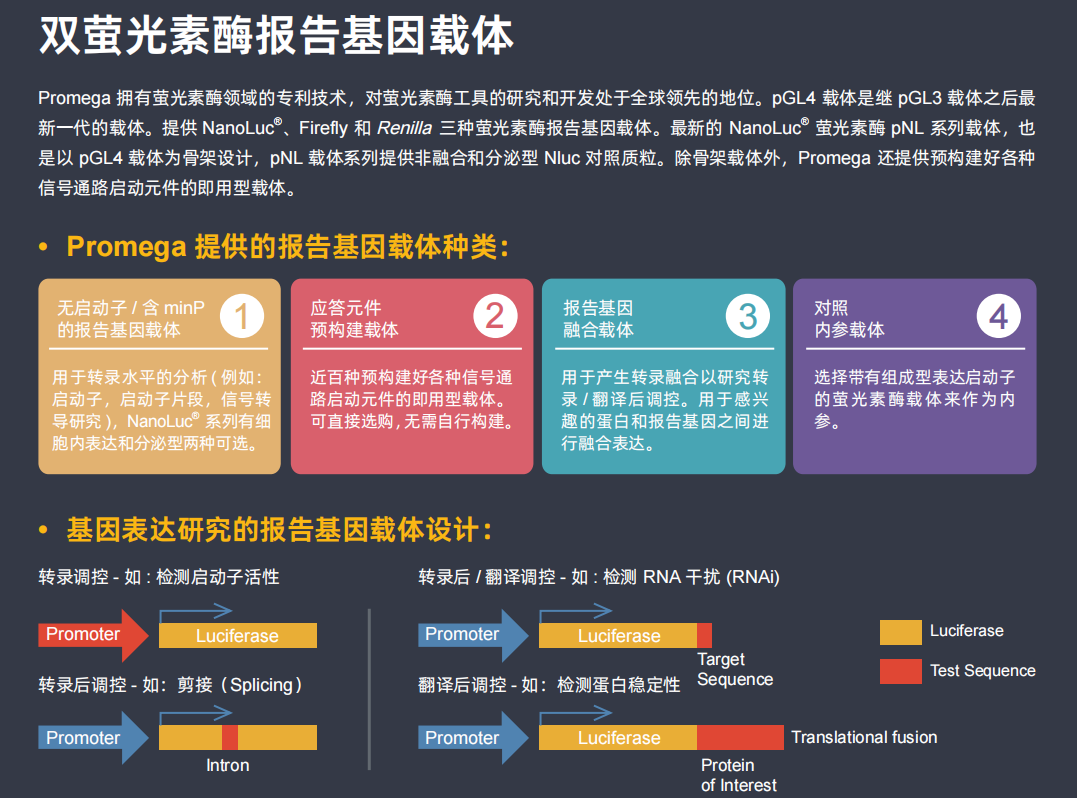Click the label '检测 RNA 干扰 (RNAi)'
The image size is (1077, 798).
[691, 577]
